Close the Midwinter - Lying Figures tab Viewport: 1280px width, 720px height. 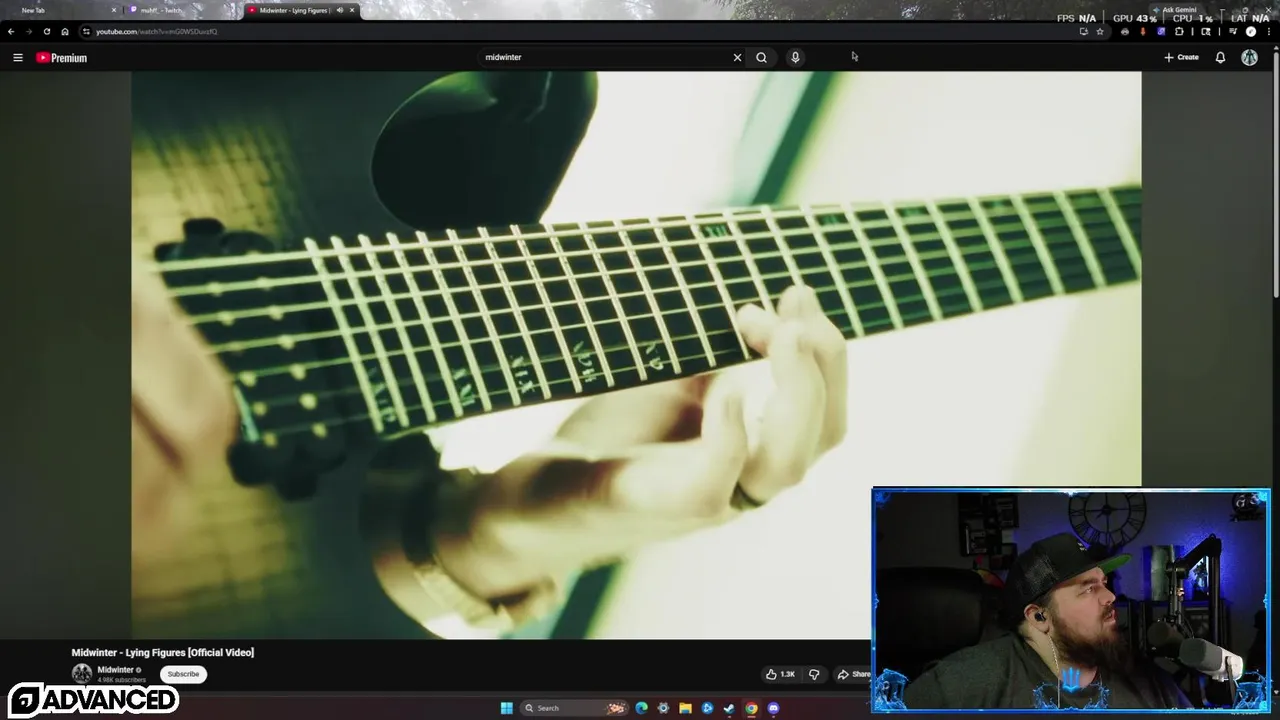352,10
